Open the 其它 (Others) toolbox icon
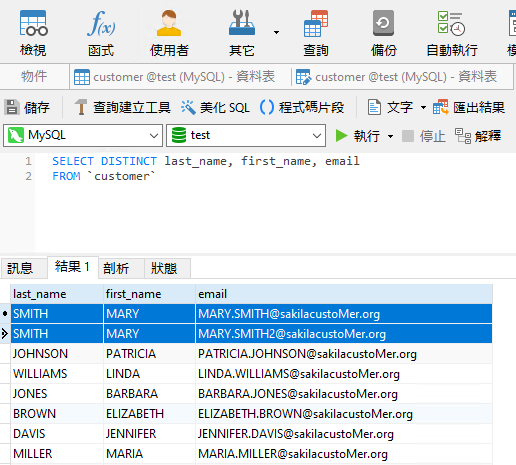Screen dimensions: 516x465 pyautogui.click(x=242, y=33)
